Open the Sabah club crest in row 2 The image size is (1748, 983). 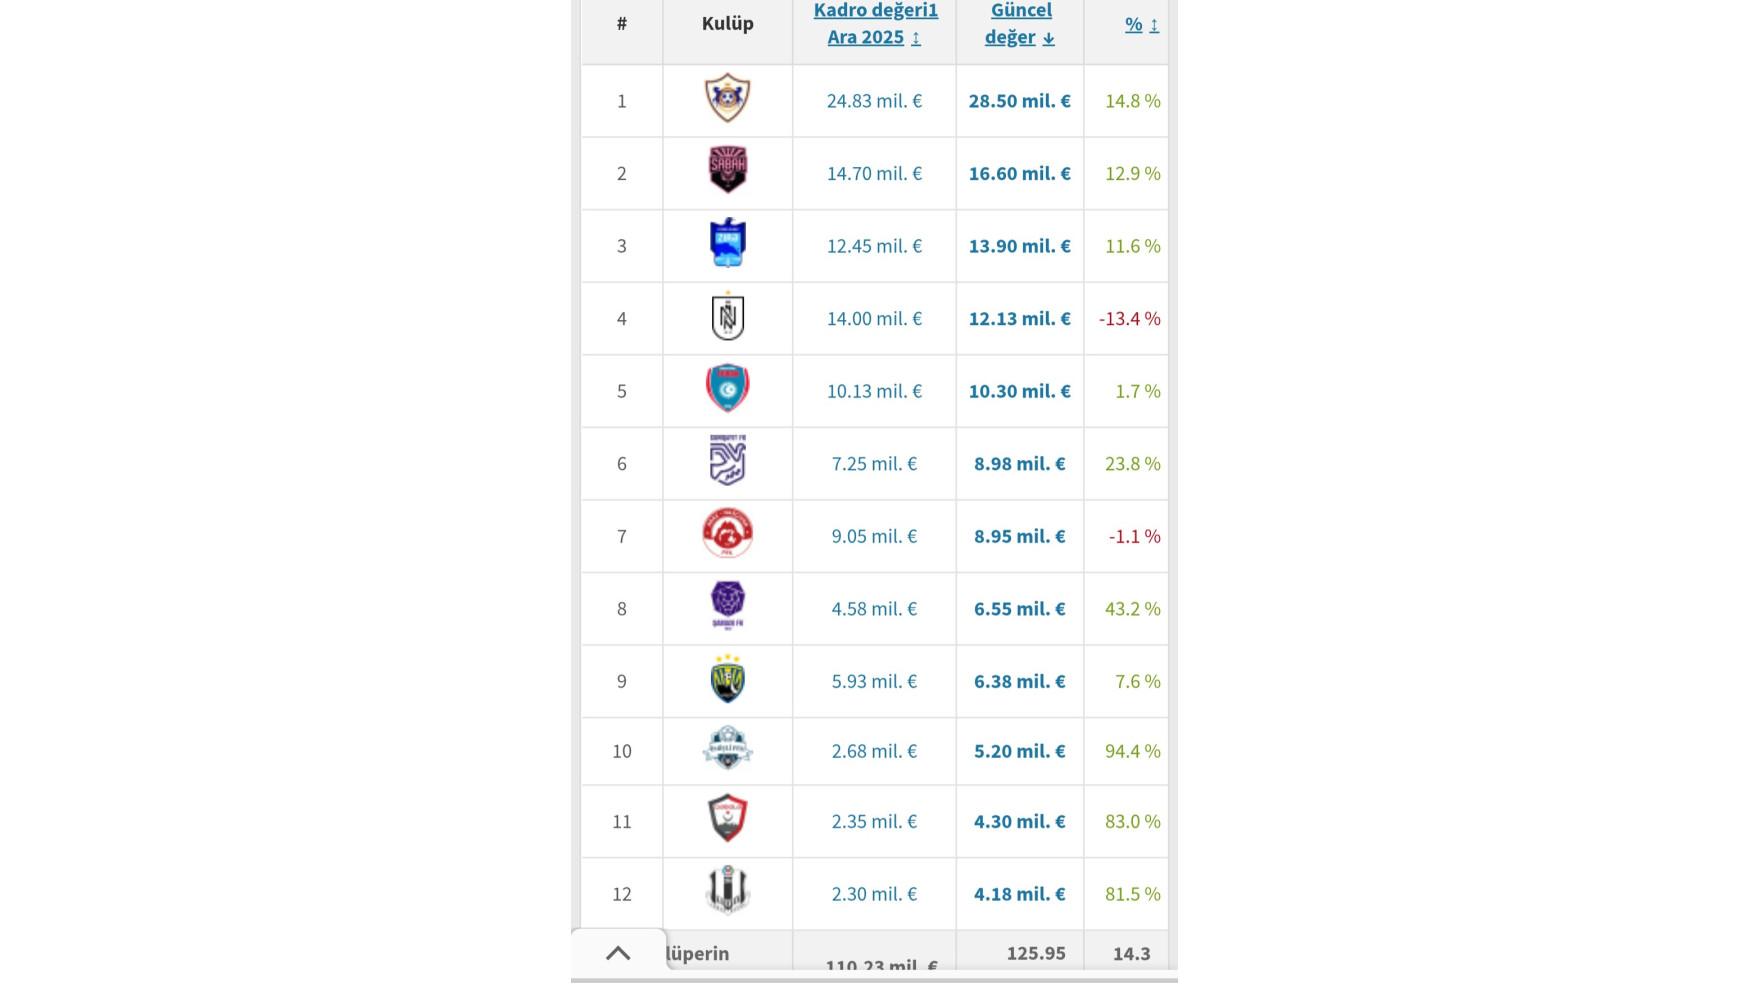[x=727, y=170]
